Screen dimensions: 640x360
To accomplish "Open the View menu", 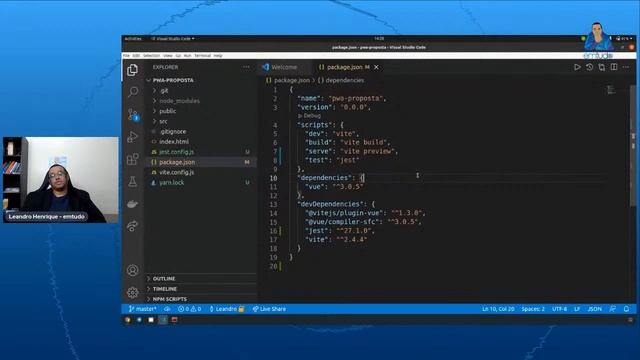I will point(168,56).
